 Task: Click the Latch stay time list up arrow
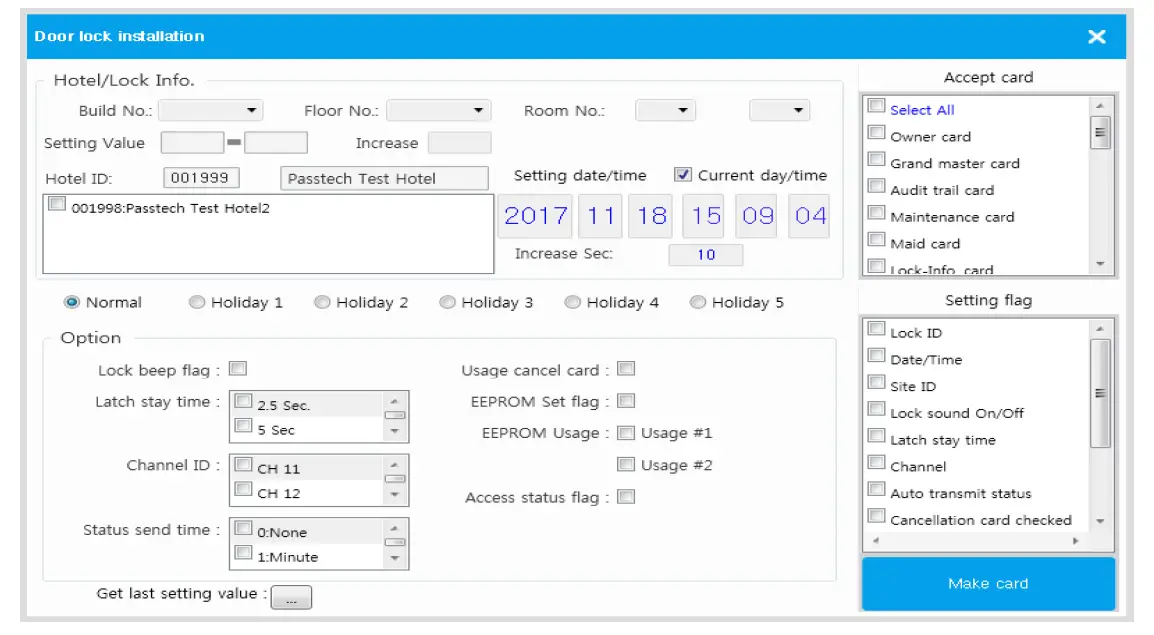(394, 401)
